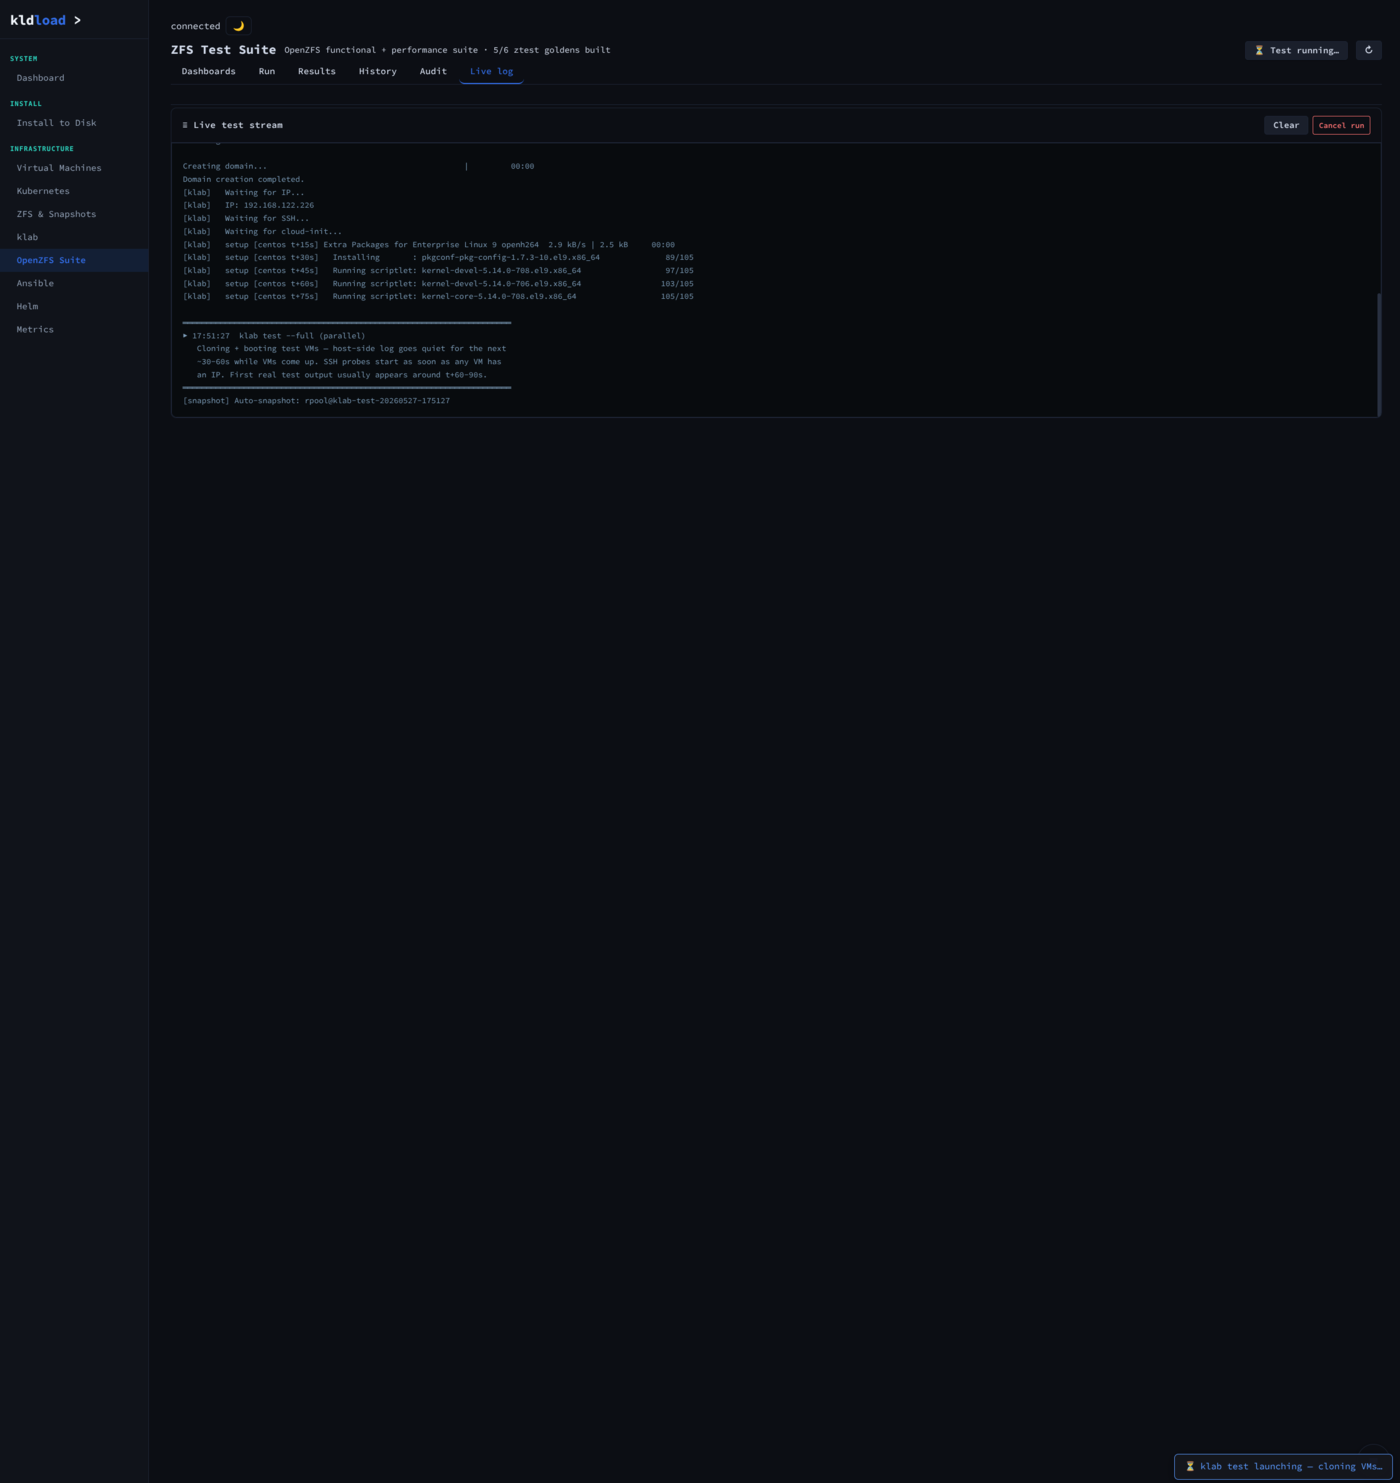Screen dimensions: 1400x1483
Task: Click the chevron beside the kldload logo
Action: (x=77, y=20)
